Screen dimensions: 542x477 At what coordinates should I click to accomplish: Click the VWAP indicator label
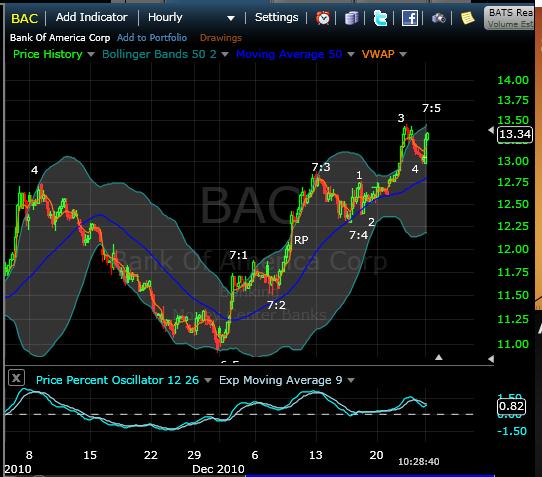point(378,54)
